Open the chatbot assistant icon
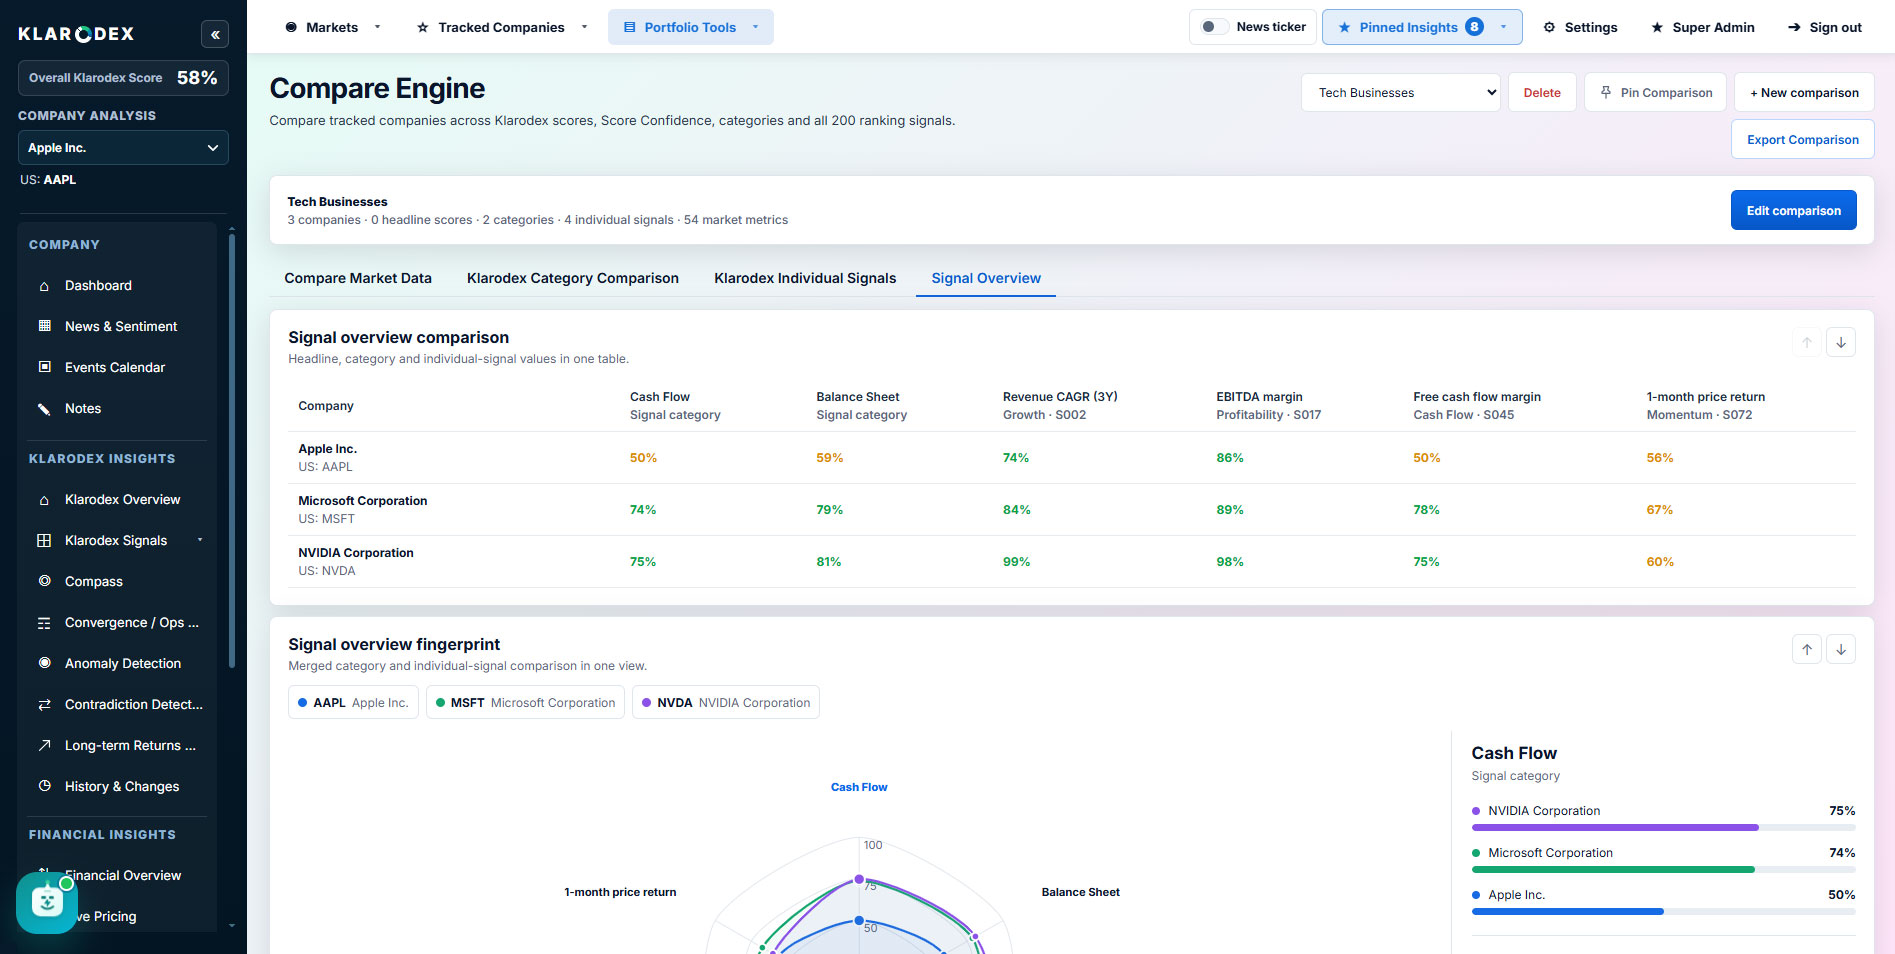The image size is (1895, 954). [x=47, y=903]
